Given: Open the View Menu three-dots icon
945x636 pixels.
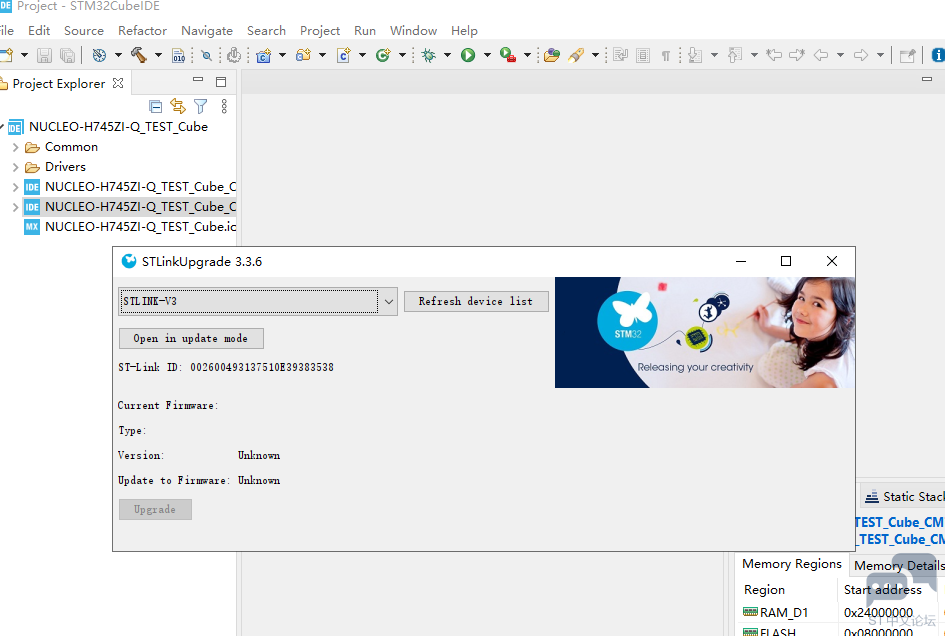Looking at the screenshot, I should 224,106.
